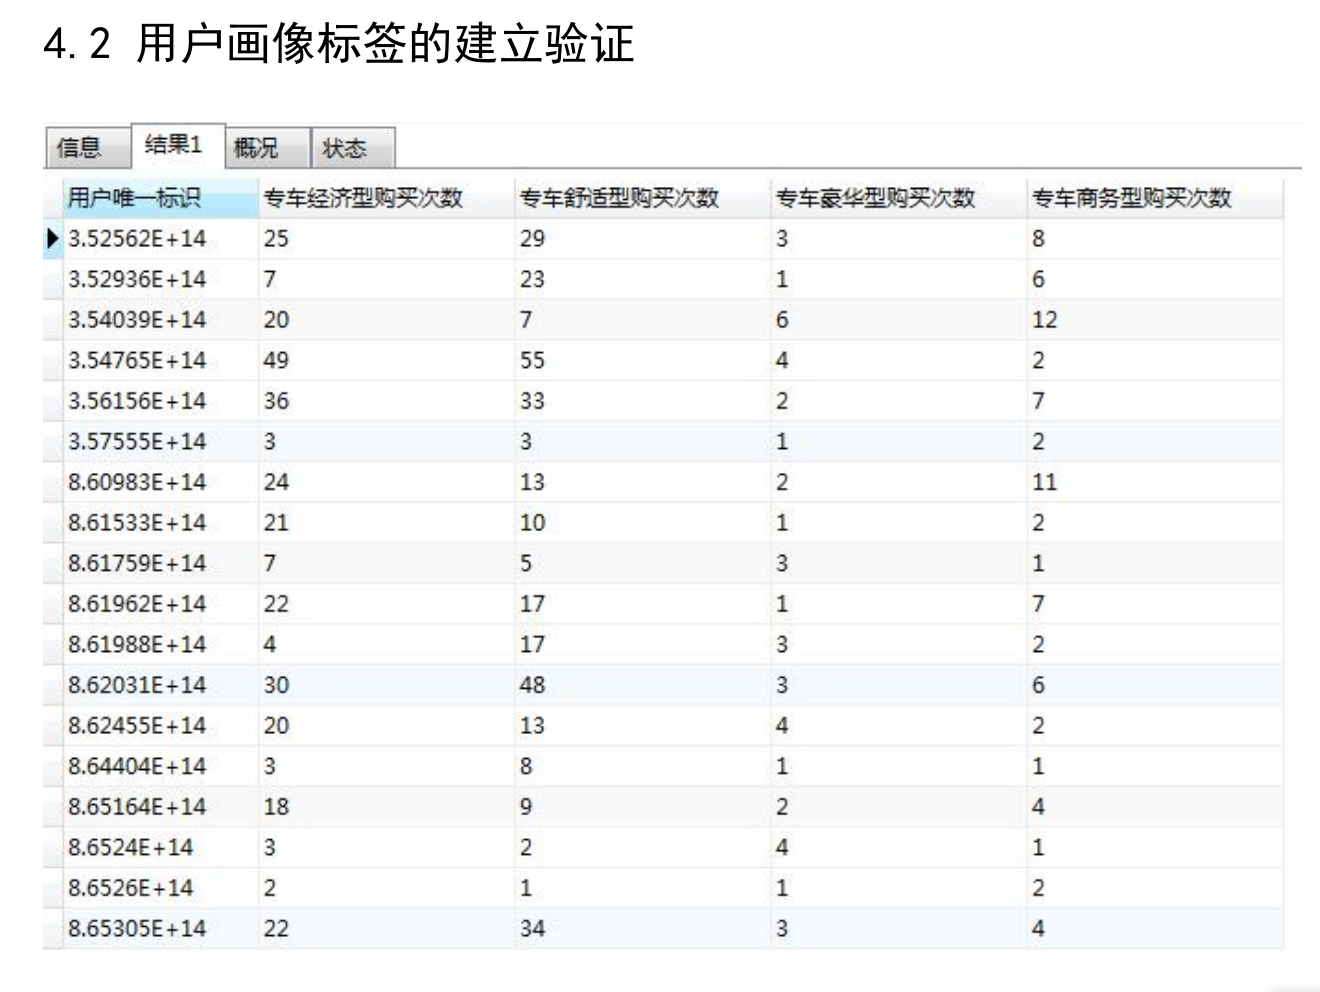Click 专车经济型购买次数 column header
1320x992 pixels.
point(387,198)
